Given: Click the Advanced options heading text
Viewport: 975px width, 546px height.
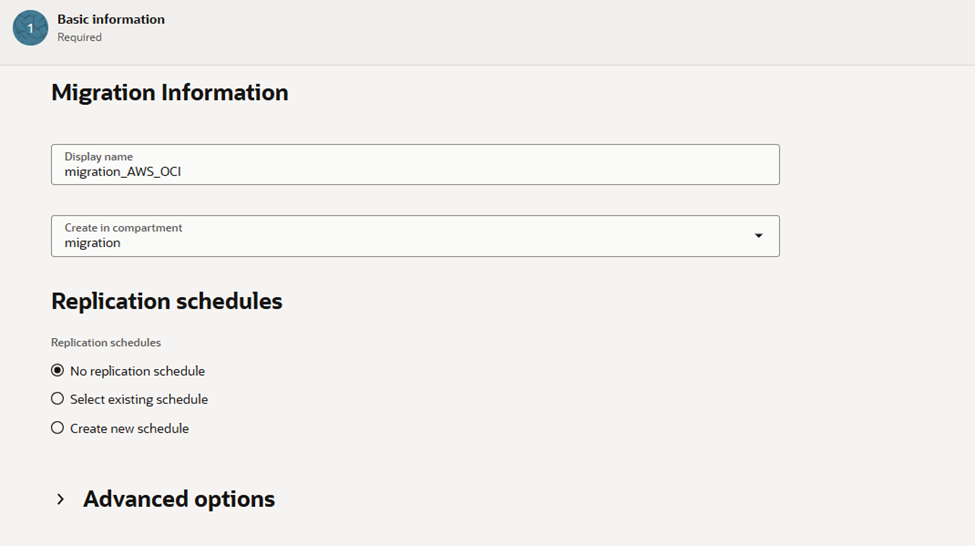Looking at the screenshot, I should click(x=179, y=499).
